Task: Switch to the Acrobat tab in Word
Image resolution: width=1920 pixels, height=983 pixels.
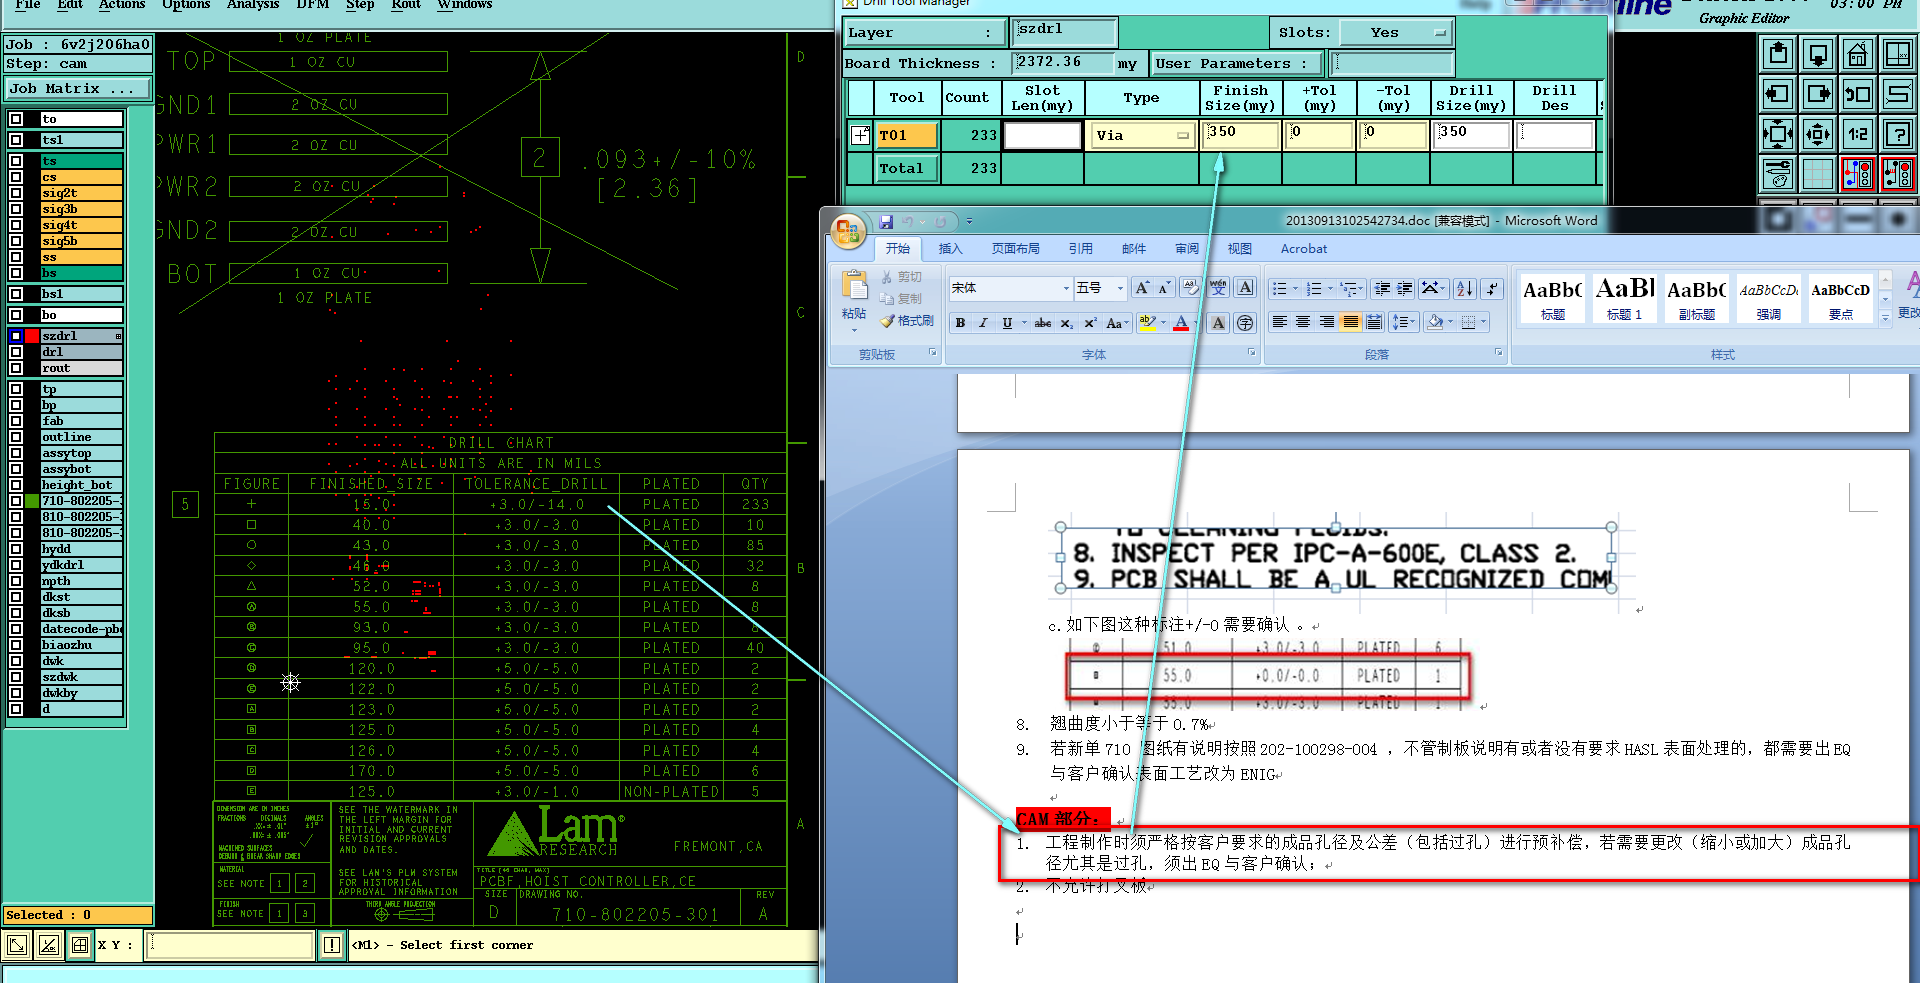Action: click(1304, 249)
